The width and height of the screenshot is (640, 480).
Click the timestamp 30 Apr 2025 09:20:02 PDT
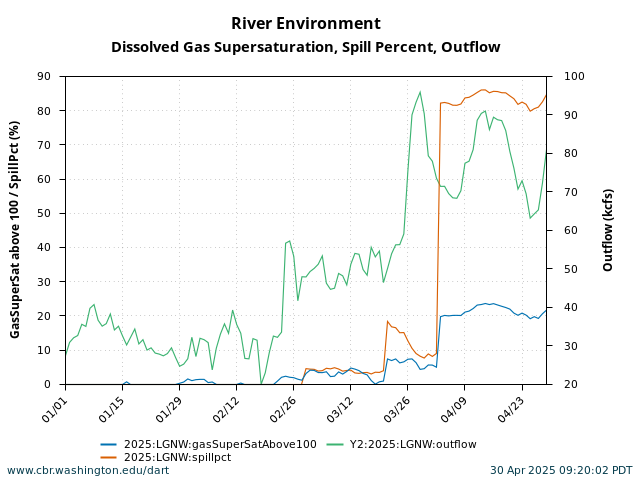click(x=561, y=471)
